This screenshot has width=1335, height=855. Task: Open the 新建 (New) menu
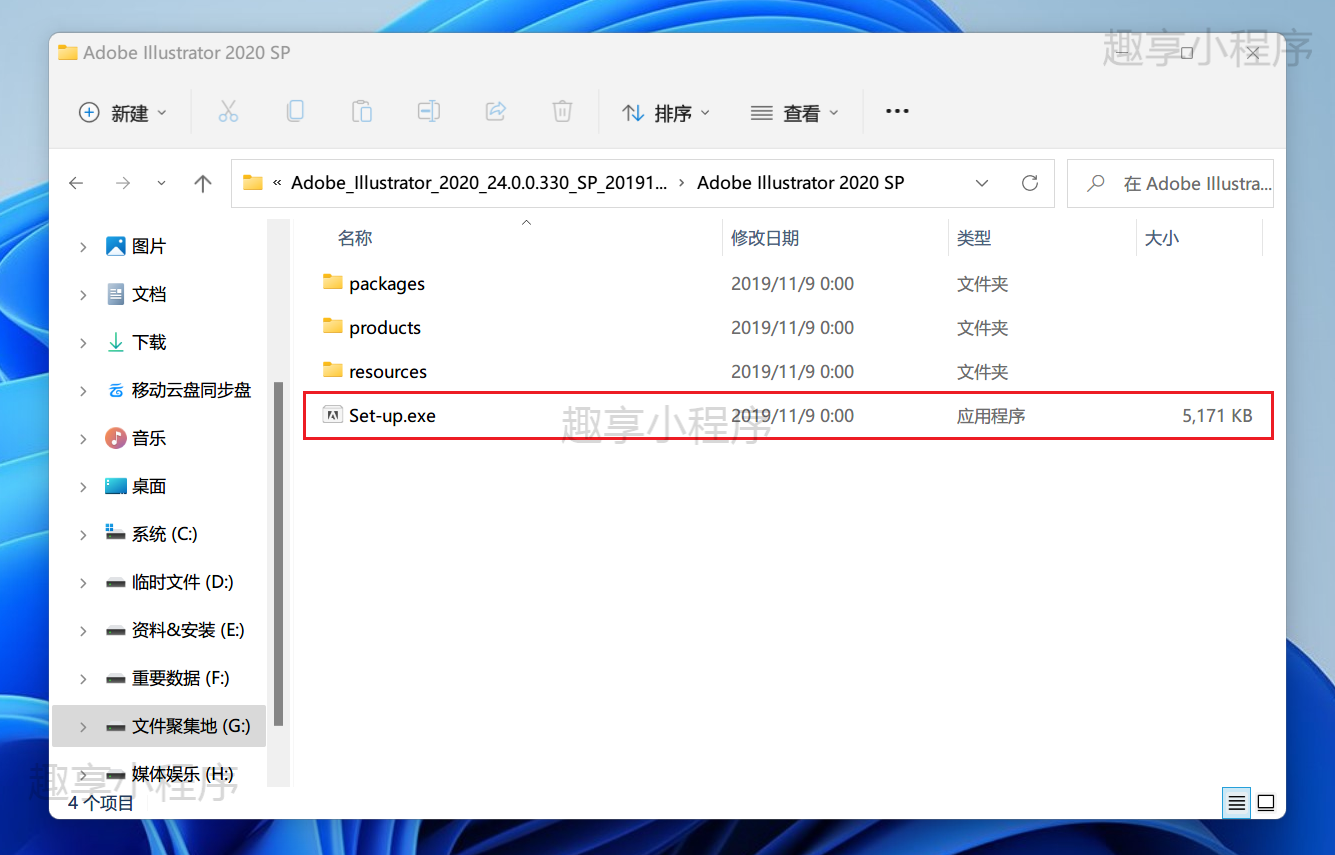123,113
